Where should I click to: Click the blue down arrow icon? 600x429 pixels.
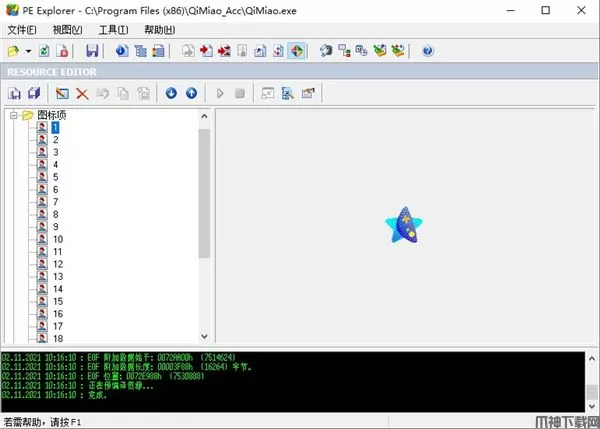tap(171, 93)
